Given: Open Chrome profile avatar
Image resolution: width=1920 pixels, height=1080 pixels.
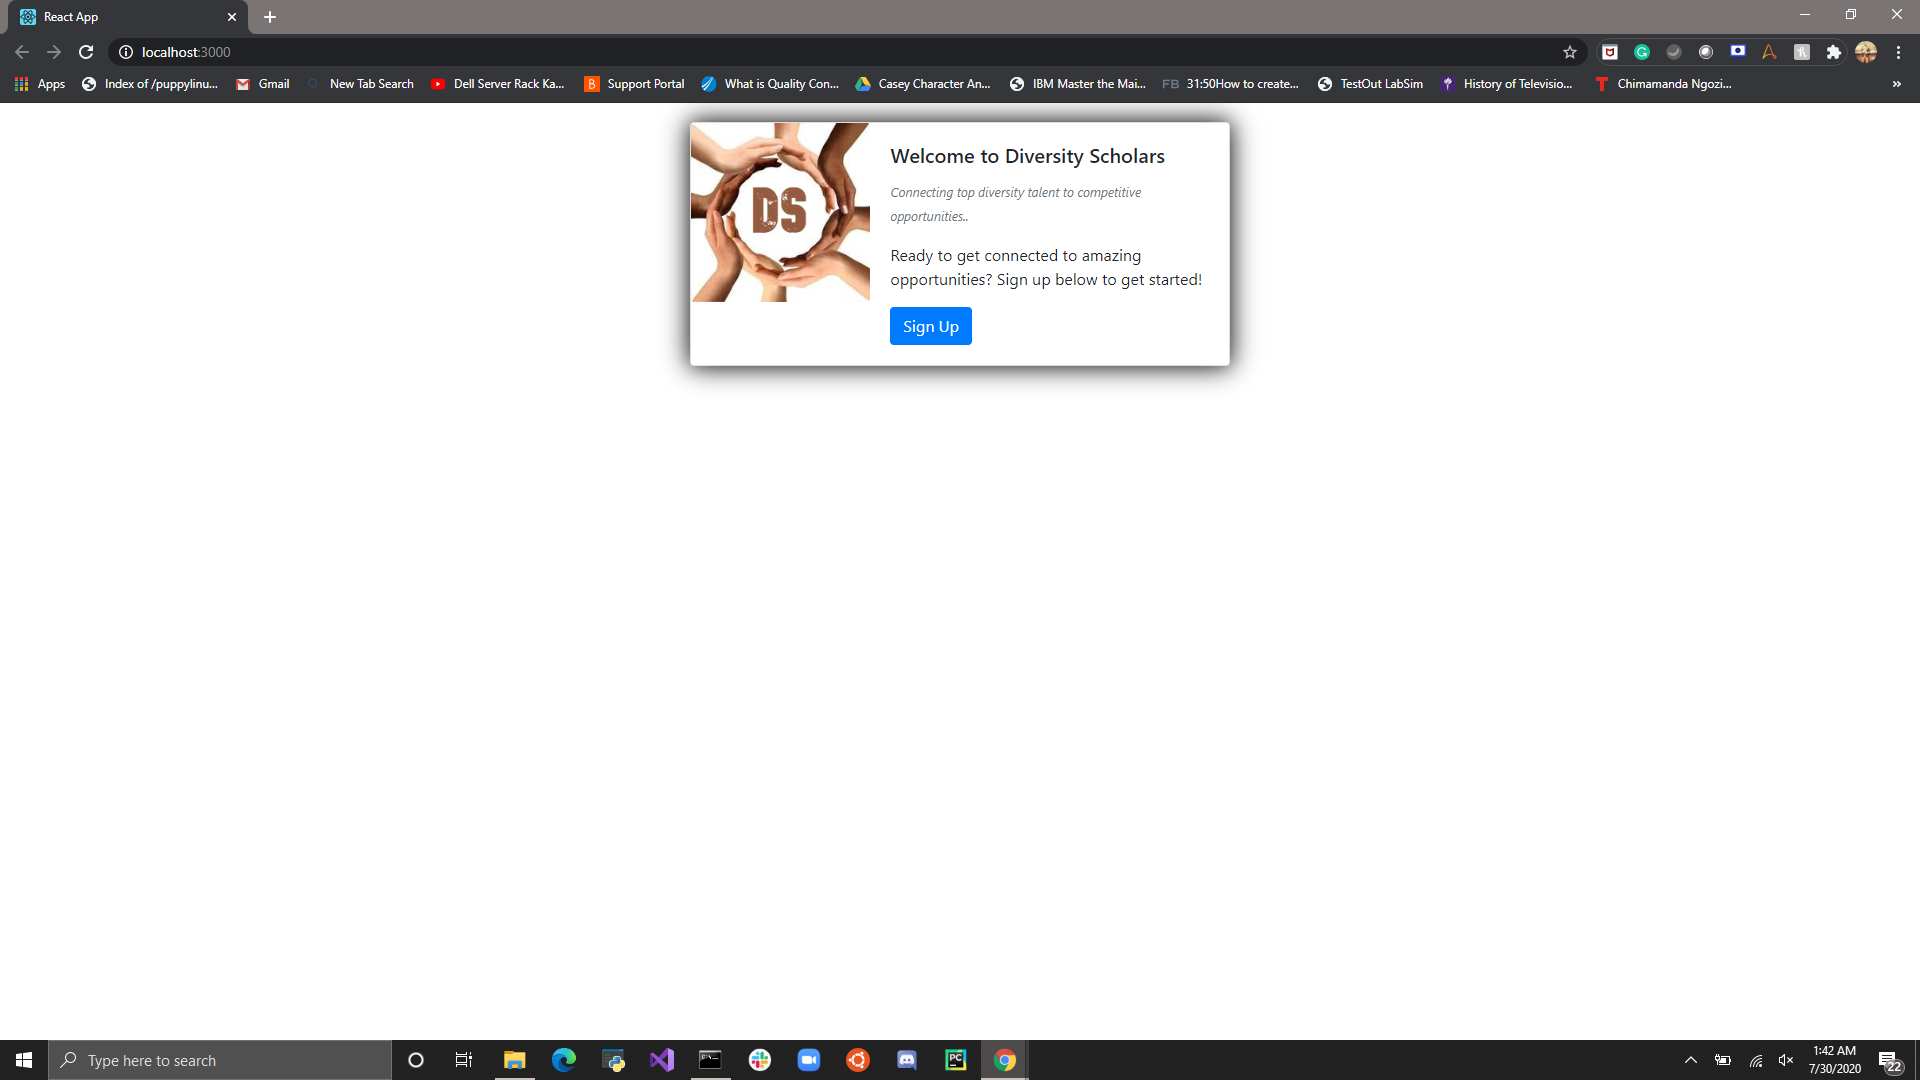Looking at the screenshot, I should (1866, 52).
